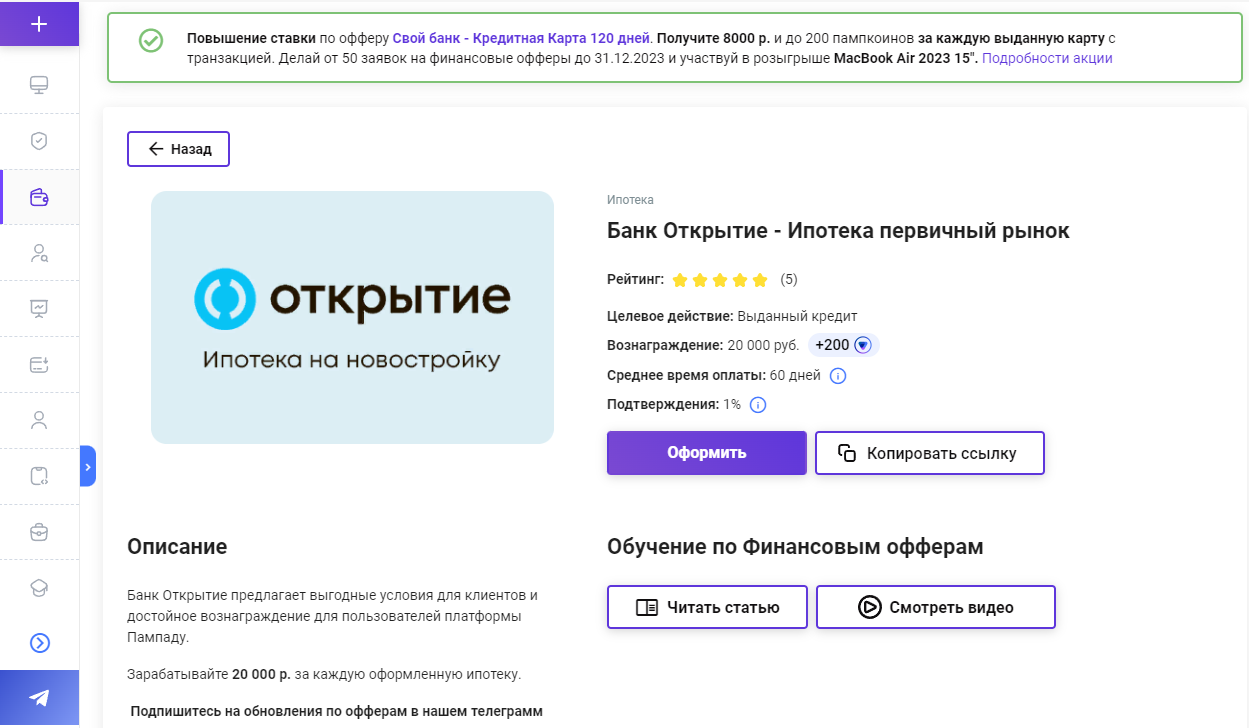
Task: Click the Открытие bank offer image
Action: pos(352,317)
